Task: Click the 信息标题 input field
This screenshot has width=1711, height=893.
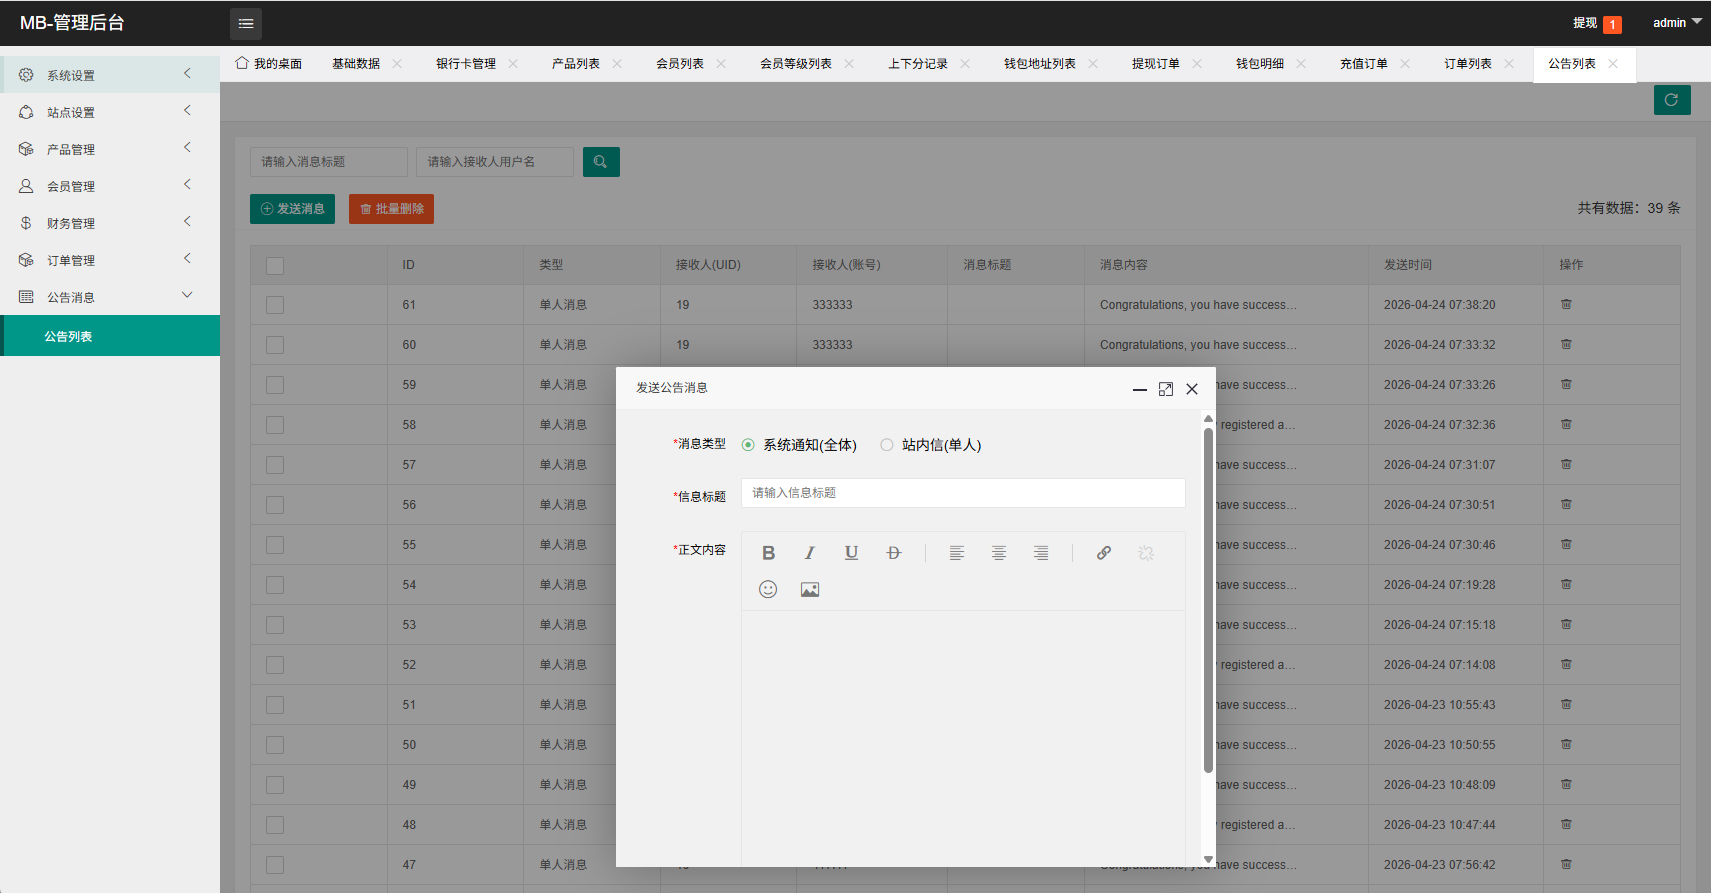Action: (x=963, y=493)
